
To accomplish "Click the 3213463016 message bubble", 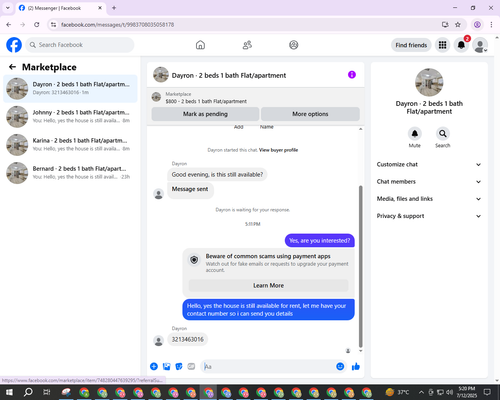I will click(x=188, y=340).
